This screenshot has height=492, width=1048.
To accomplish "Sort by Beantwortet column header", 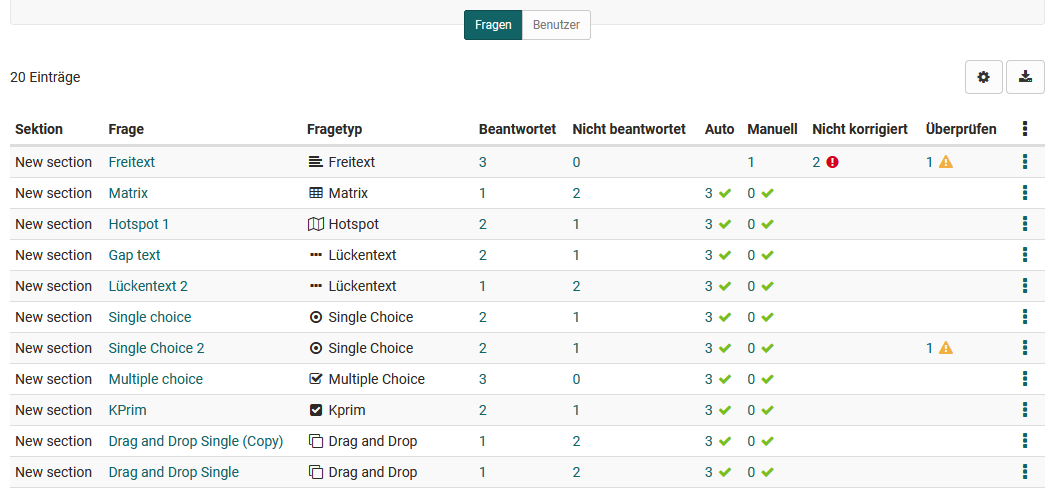I will (x=517, y=129).
